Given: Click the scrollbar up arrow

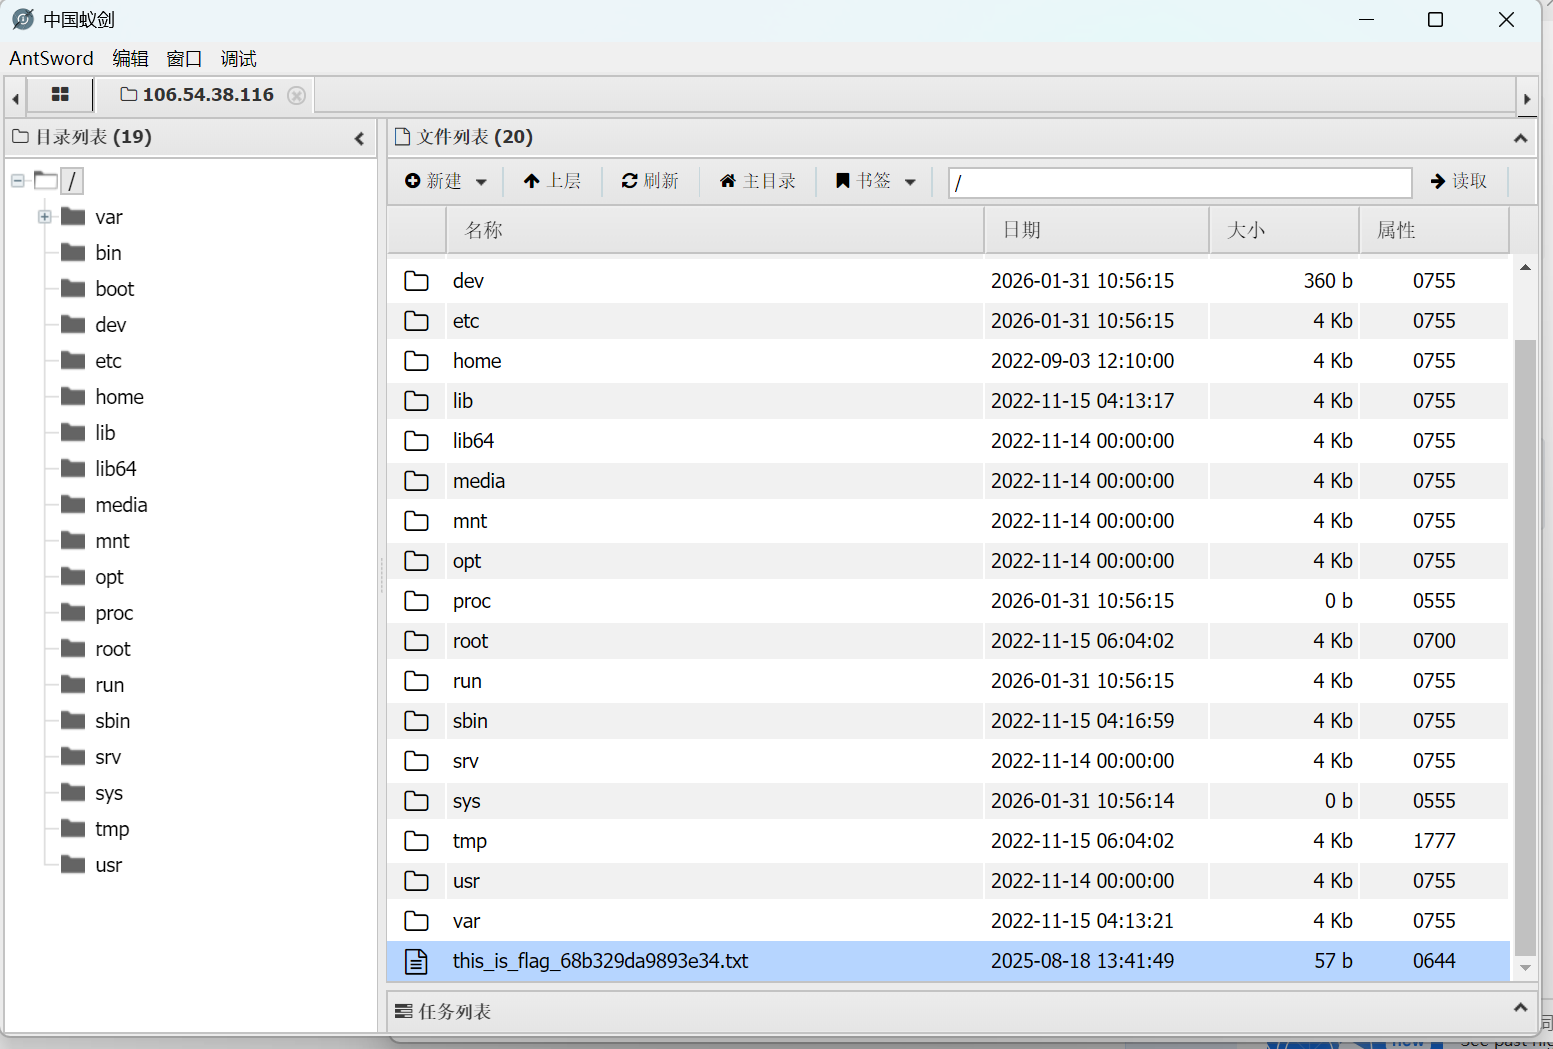Looking at the screenshot, I should coord(1525,267).
